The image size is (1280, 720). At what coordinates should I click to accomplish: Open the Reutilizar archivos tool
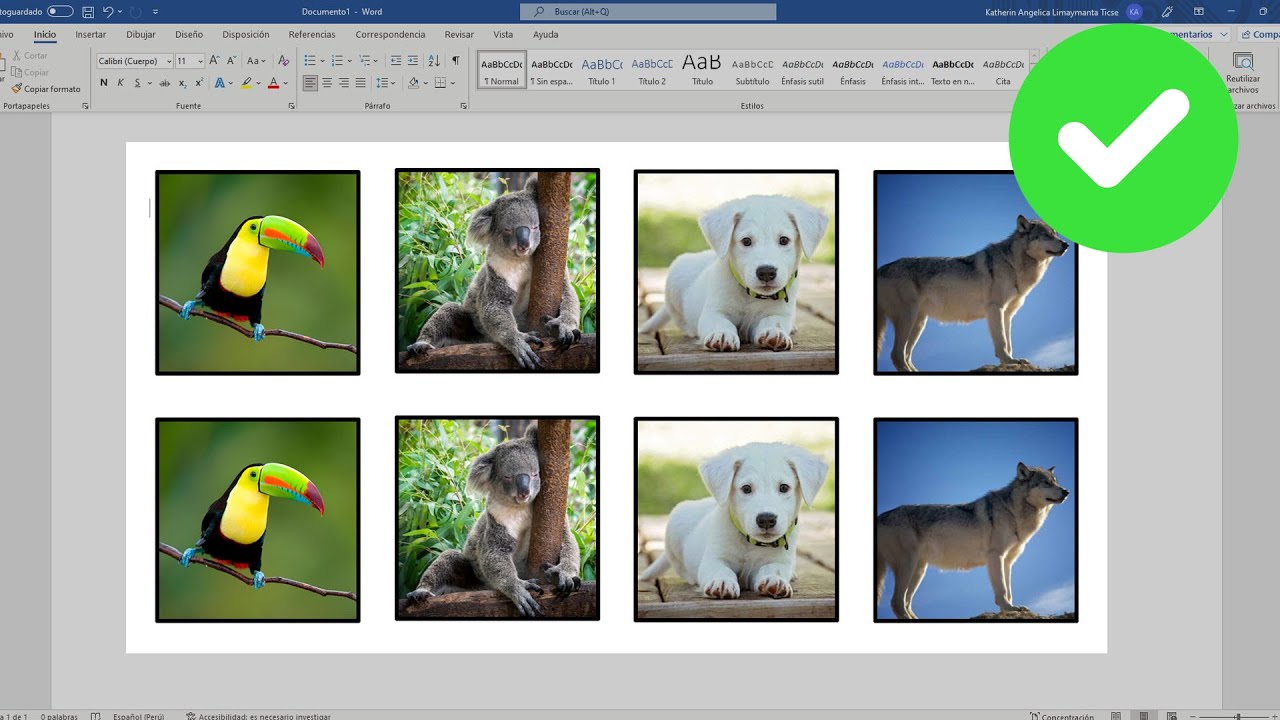pyautogui.click(x=1243, y=72)
